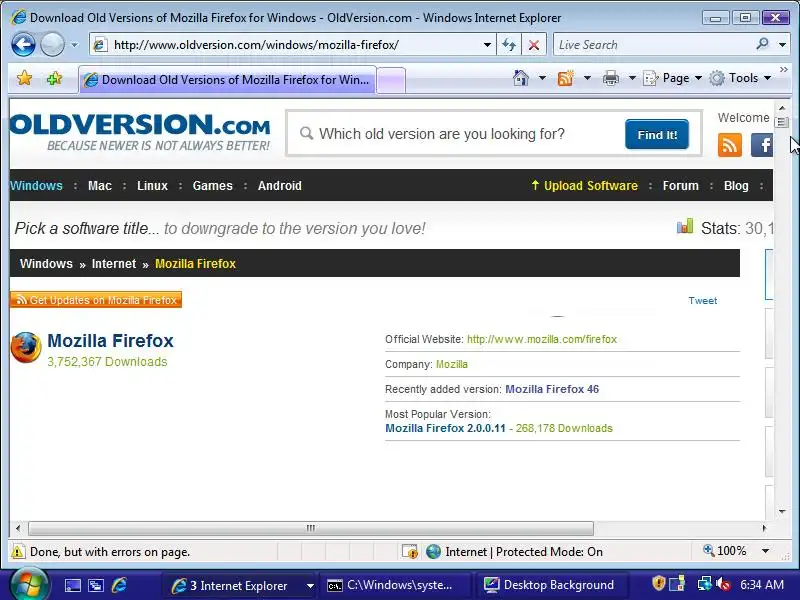
Task: Open the recent pages dropdown beside Forward
Action: point(74,45)
